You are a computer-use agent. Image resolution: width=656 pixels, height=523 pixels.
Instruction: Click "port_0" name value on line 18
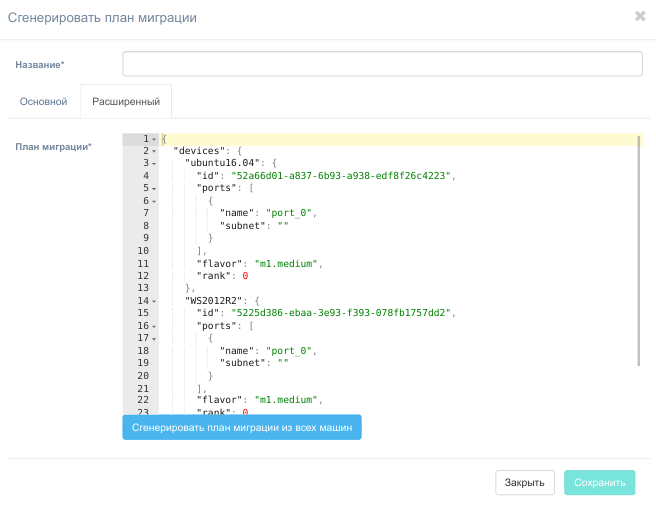tap(289, 351)
